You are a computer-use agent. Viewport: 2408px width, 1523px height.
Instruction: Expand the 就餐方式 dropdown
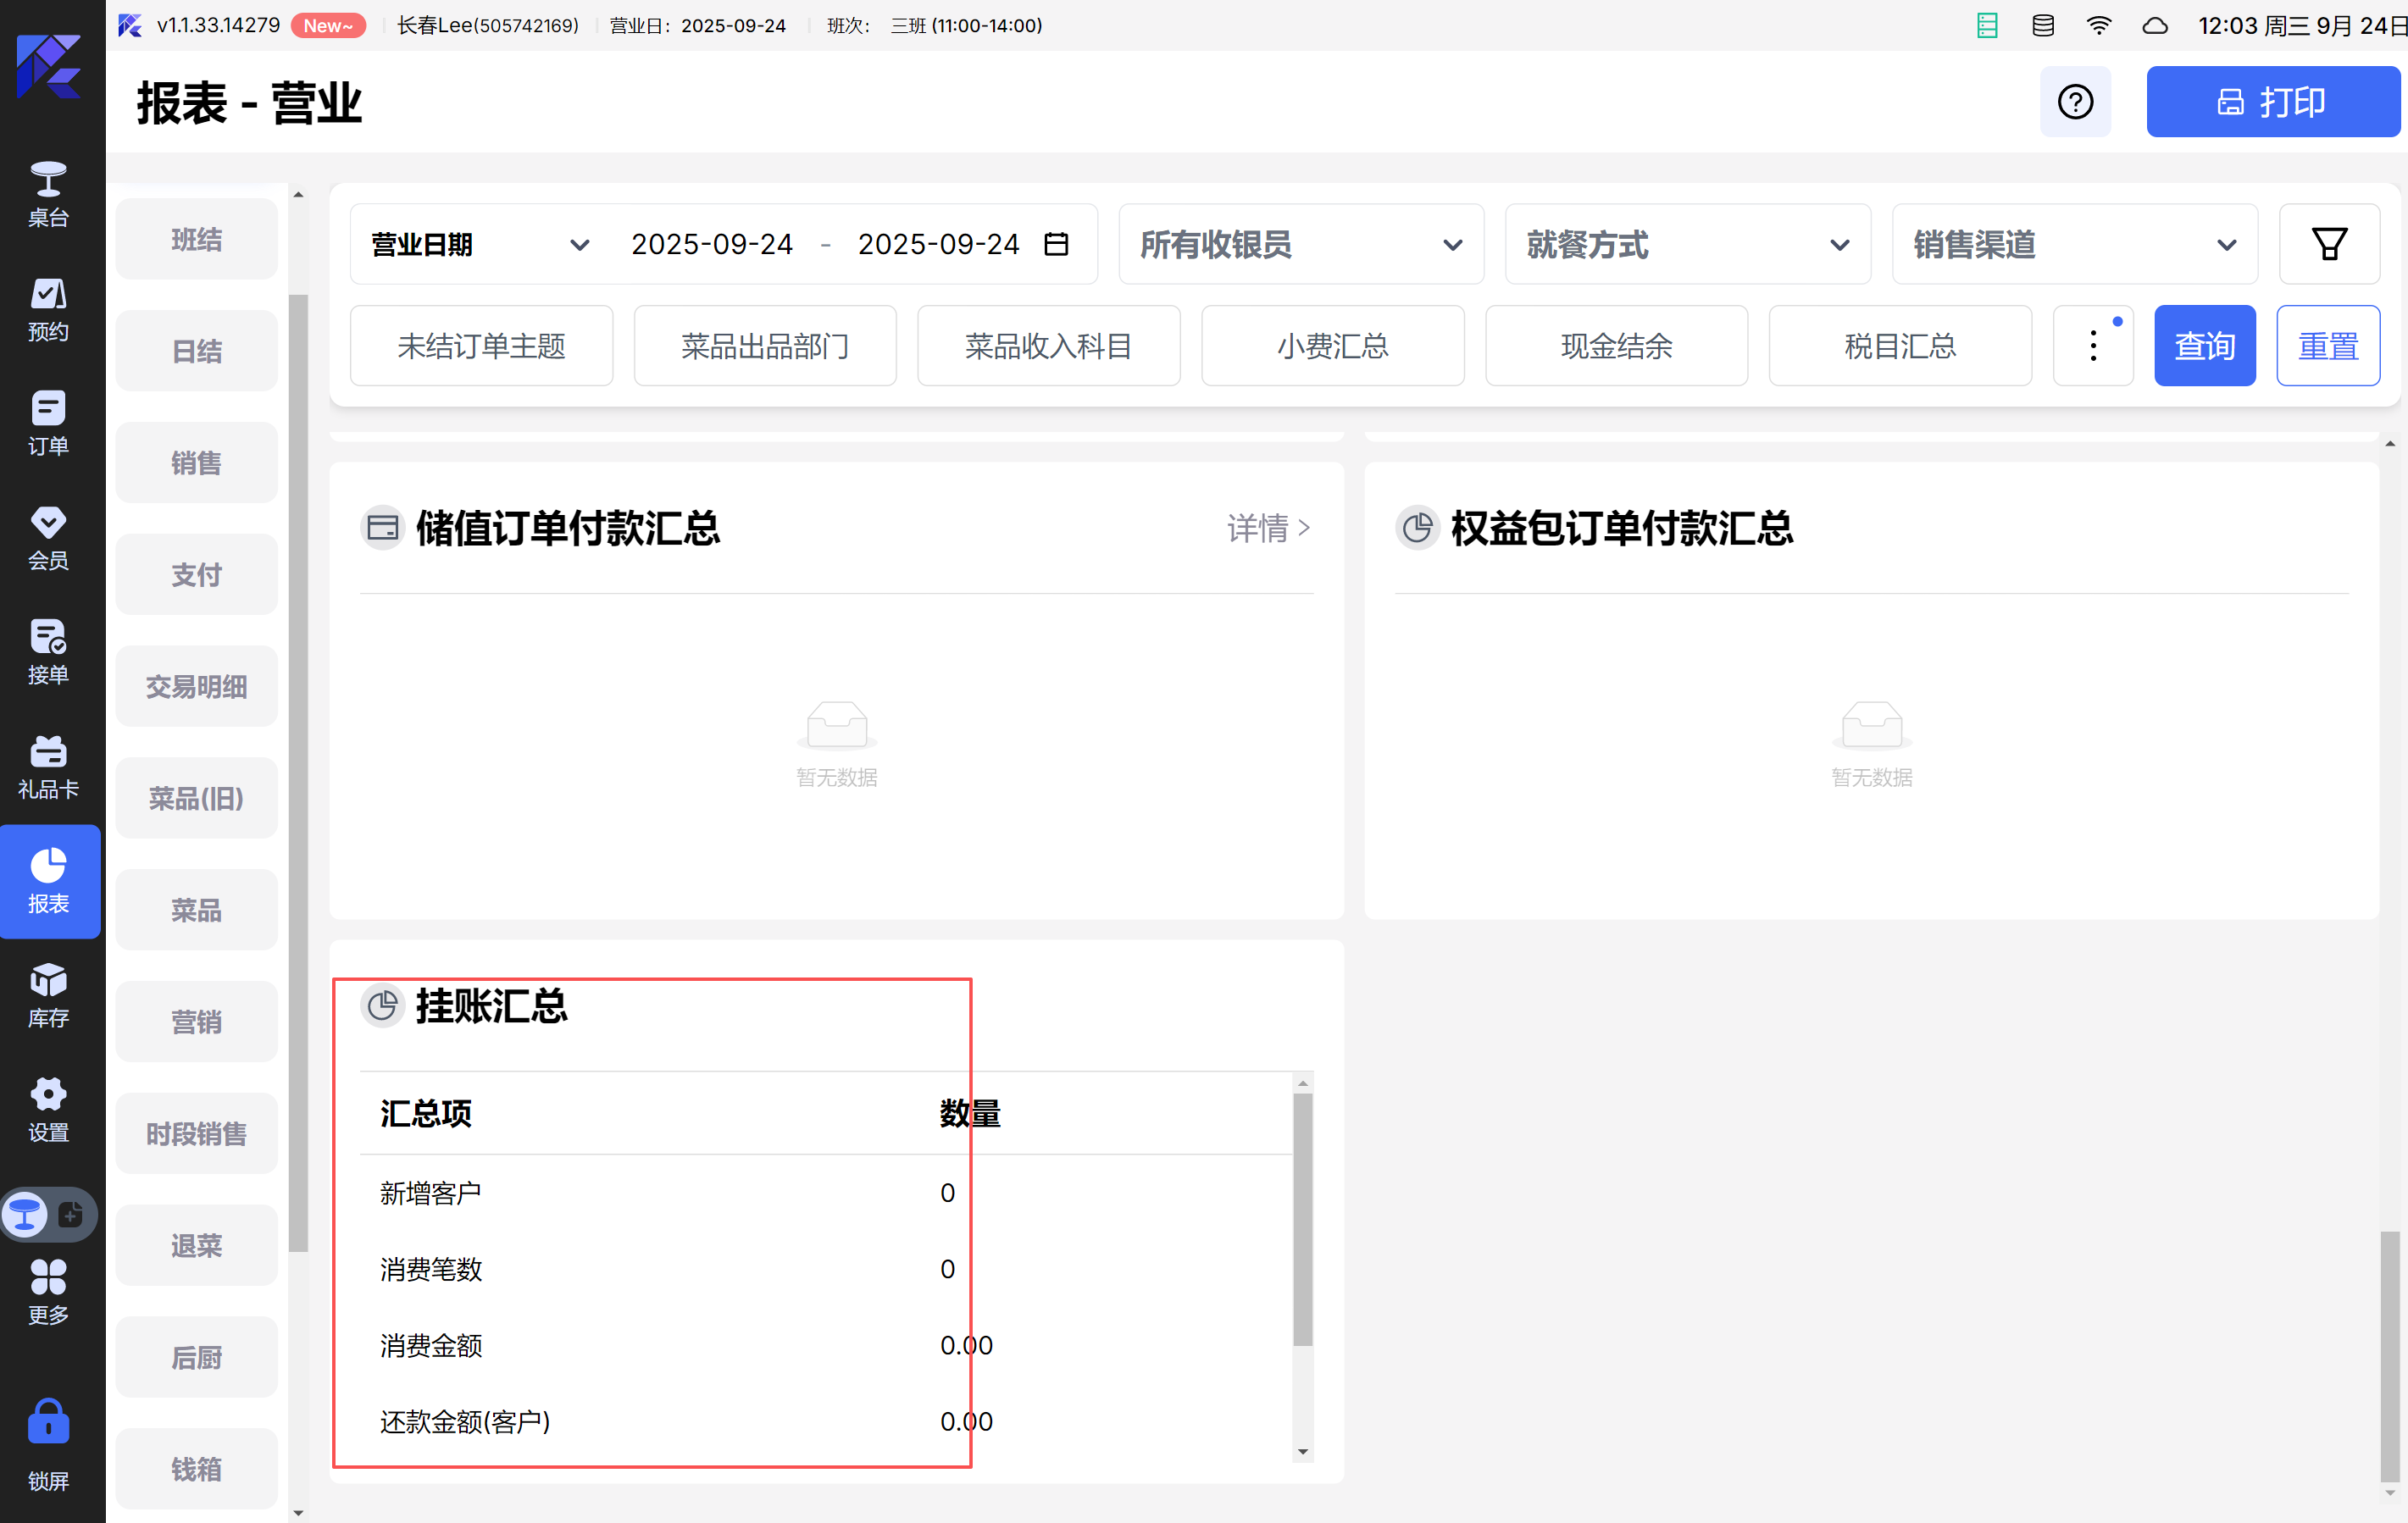(1687, 244)
